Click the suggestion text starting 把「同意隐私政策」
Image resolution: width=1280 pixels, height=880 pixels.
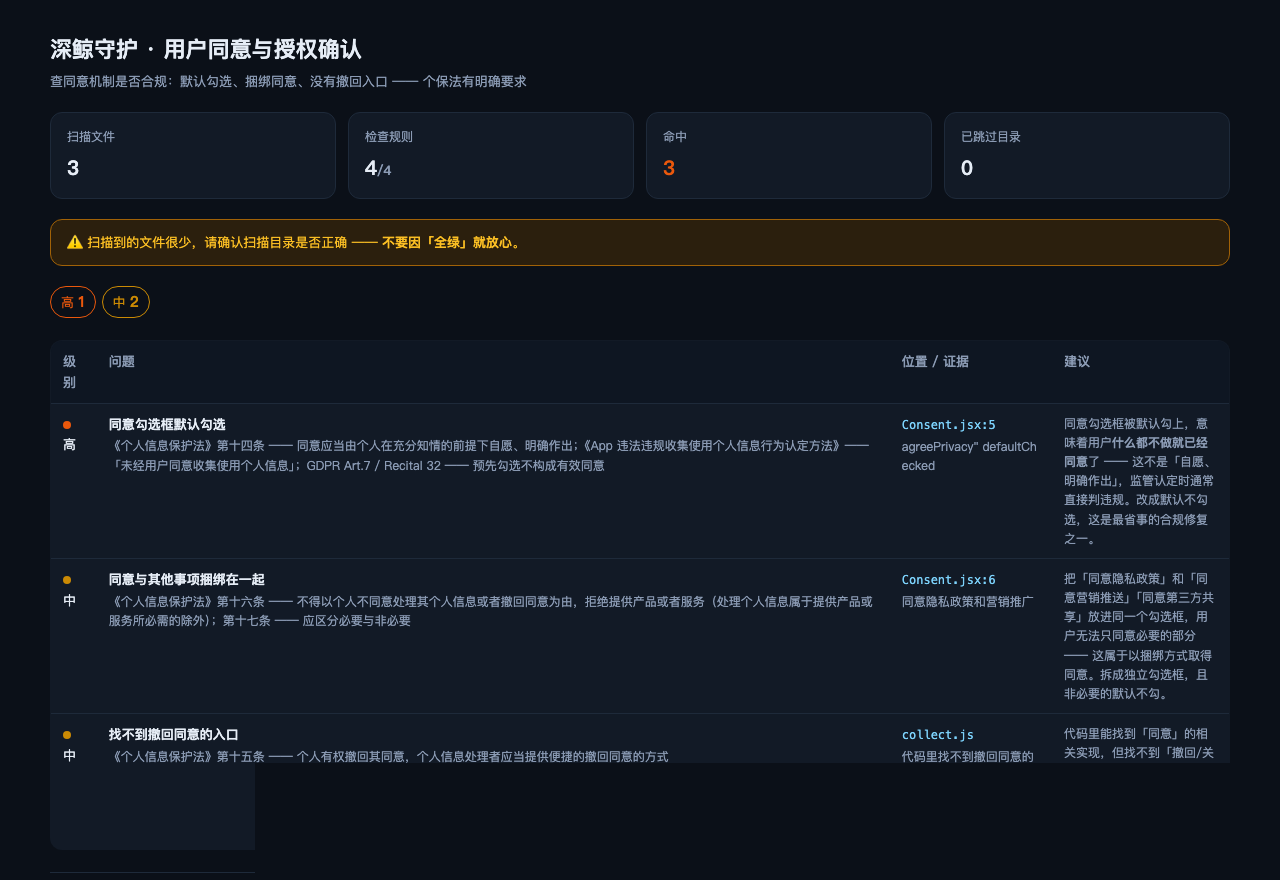1139,636
